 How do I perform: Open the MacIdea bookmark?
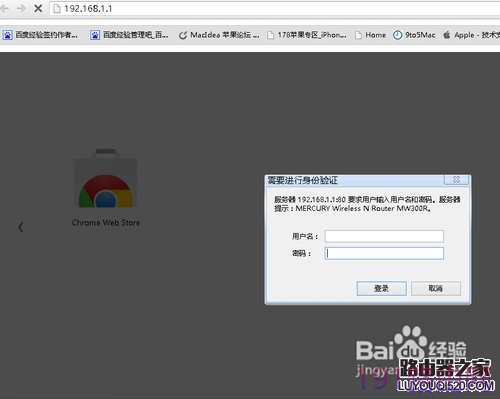(x=219, y=35)
